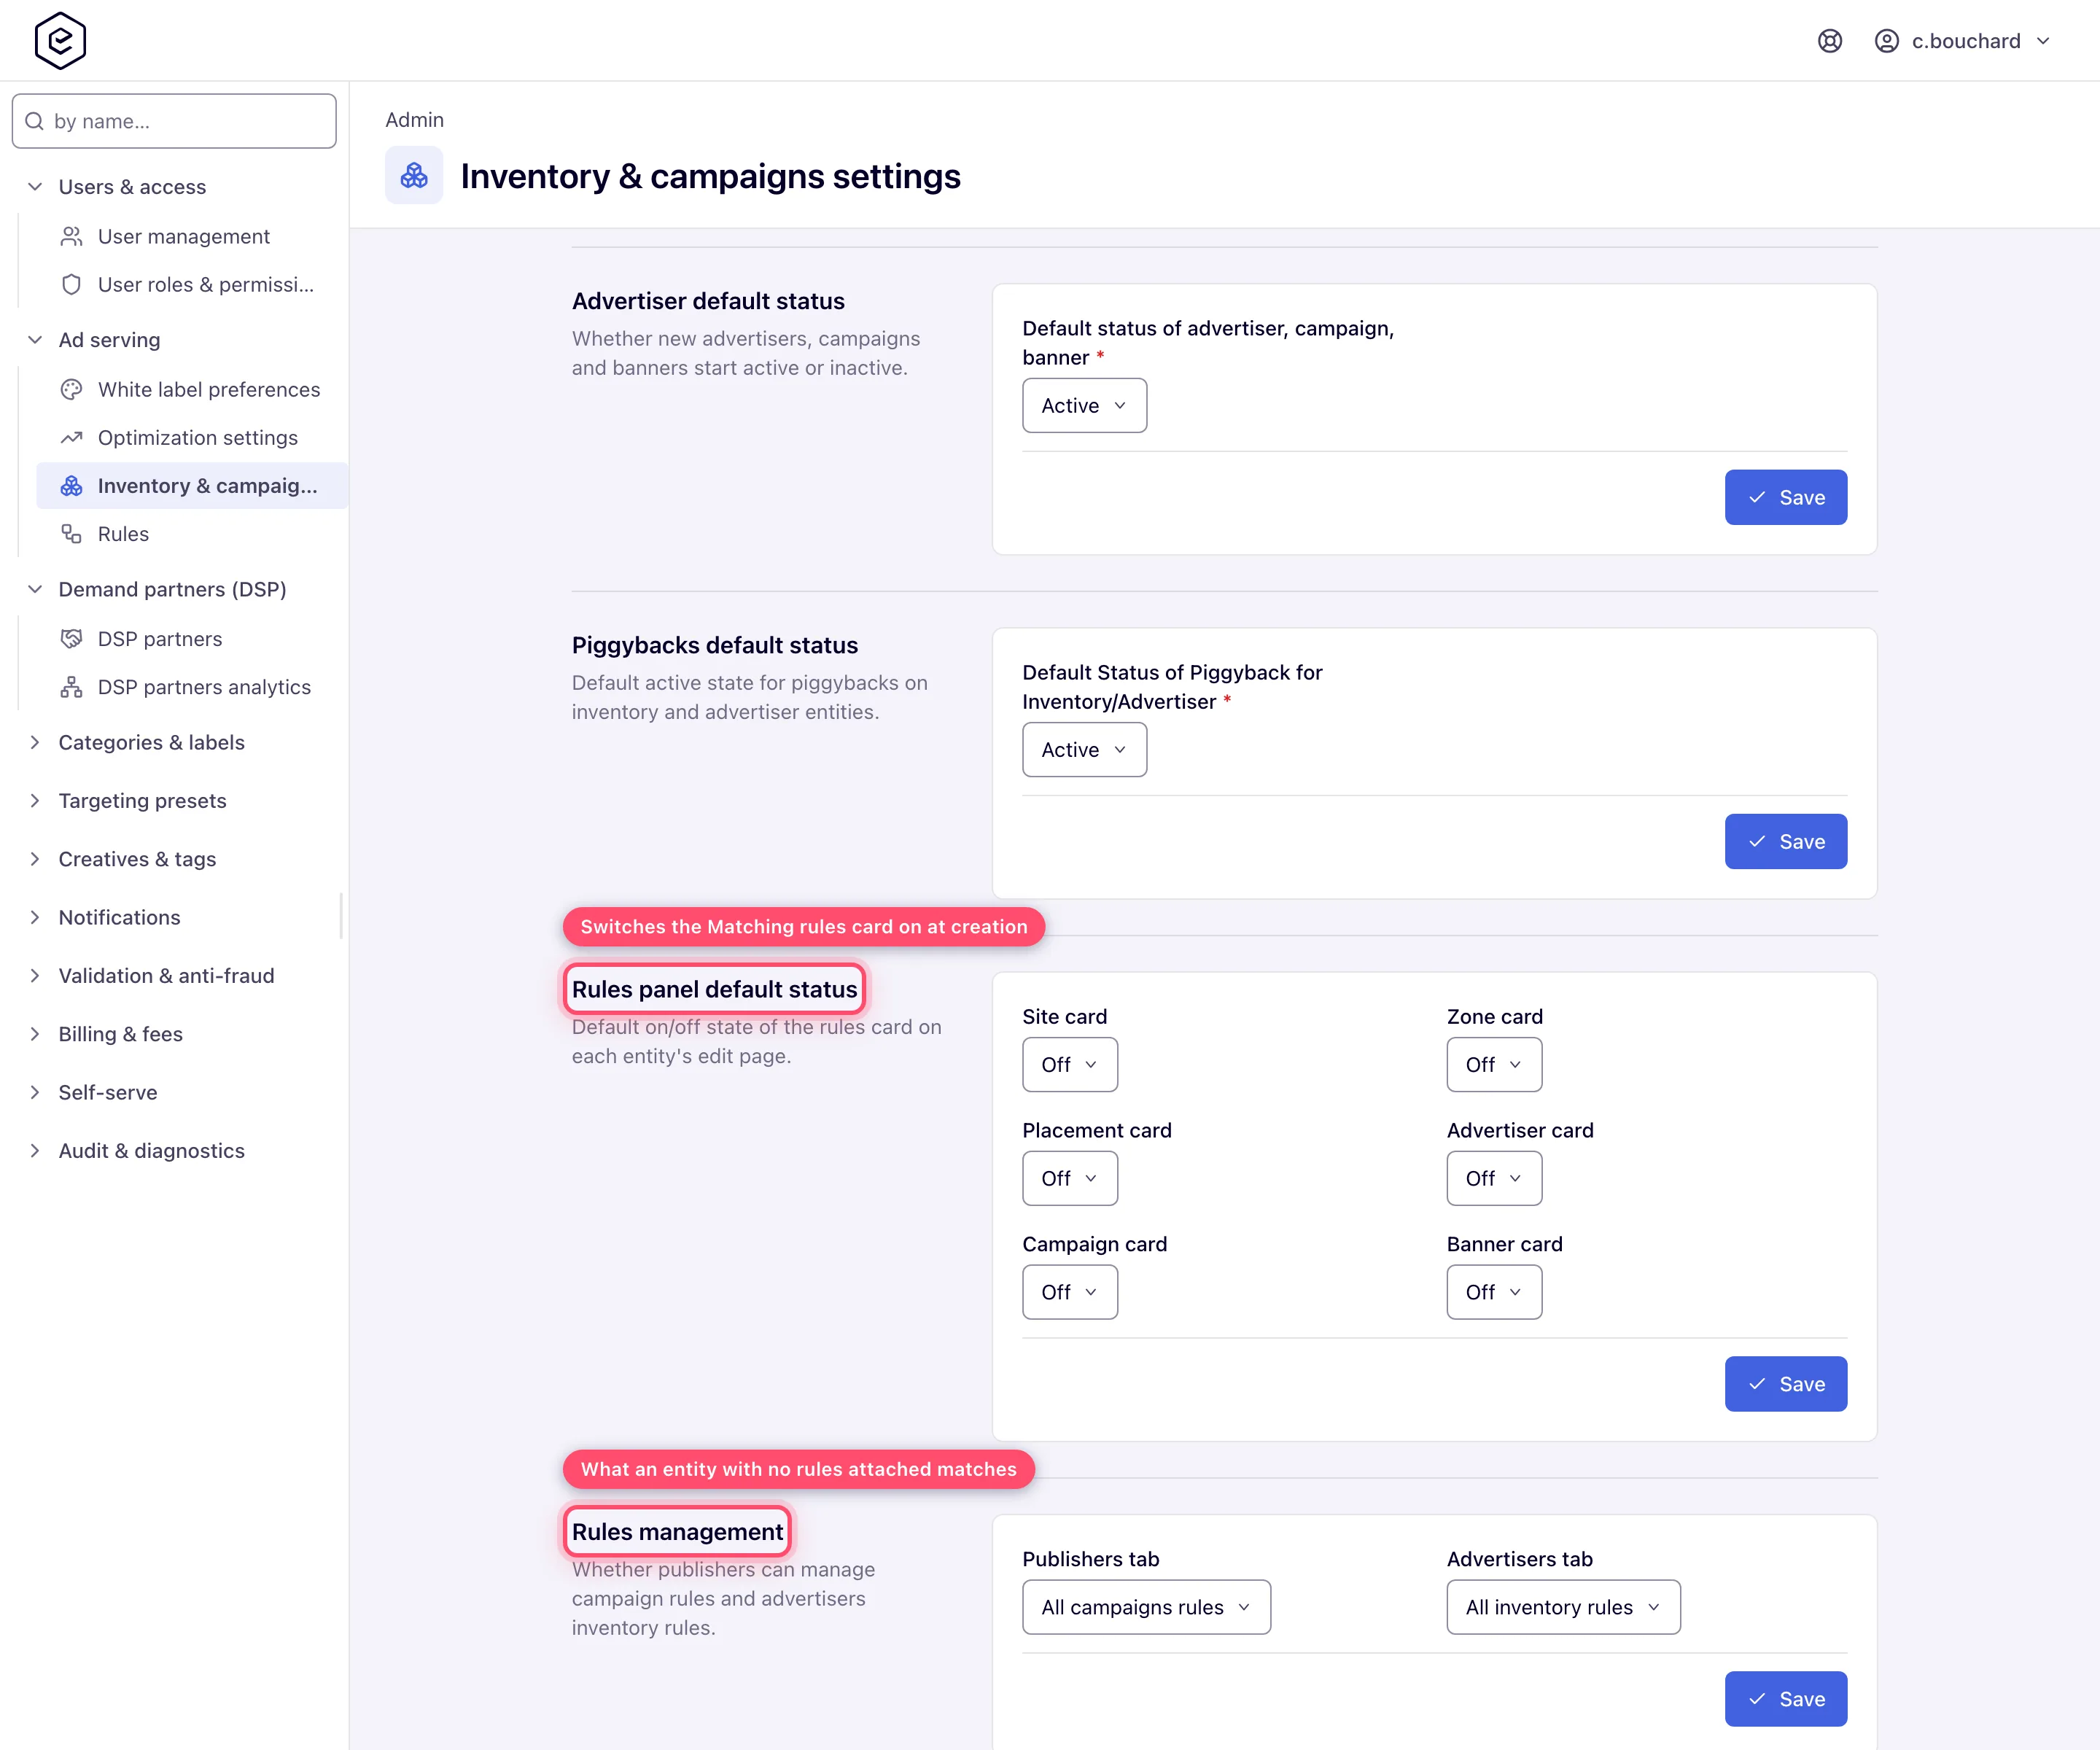Save the Rules management card
This screenshot has width=2100, height=1750.
(x=1785, y=1699)
